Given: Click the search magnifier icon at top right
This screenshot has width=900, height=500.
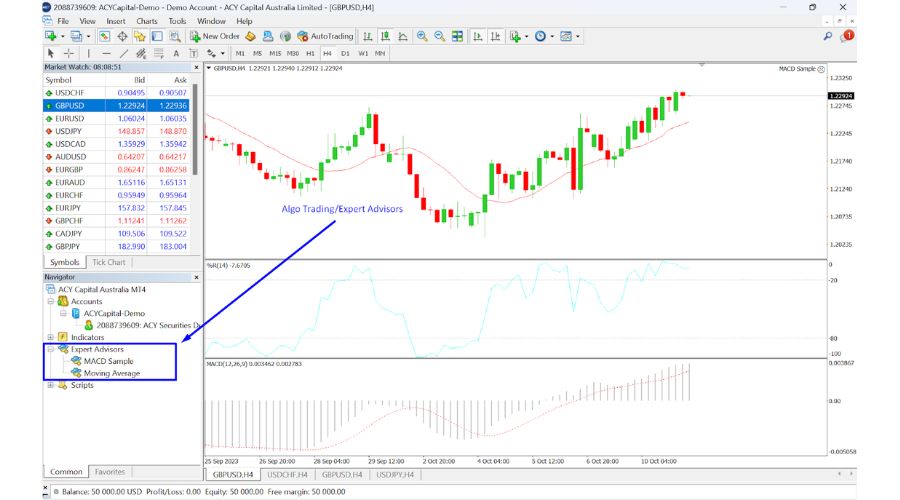Looking at the screenshot, I should (x=827, y=36).
